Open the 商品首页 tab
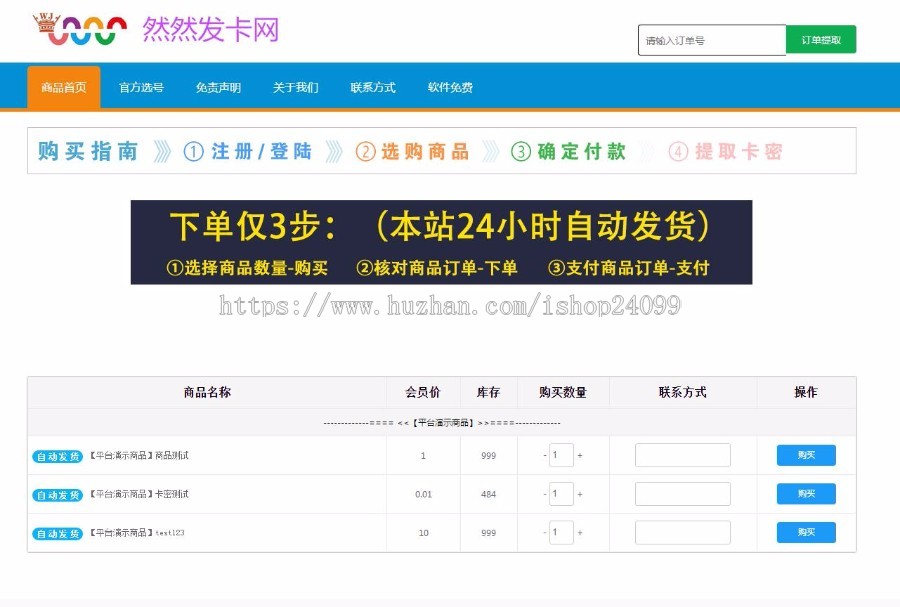 tap(64, 87)
